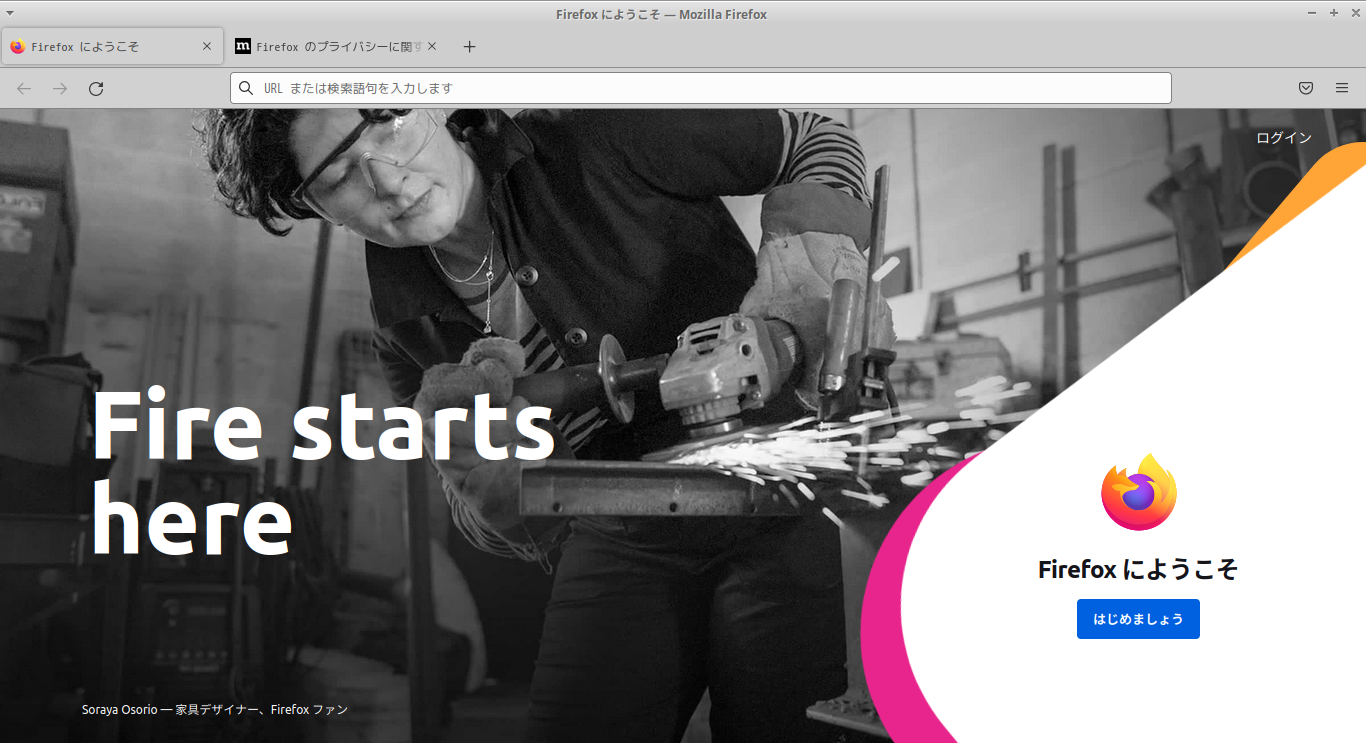
Task: Click the Firefox favicon on first tab
Action: (17, 46)
